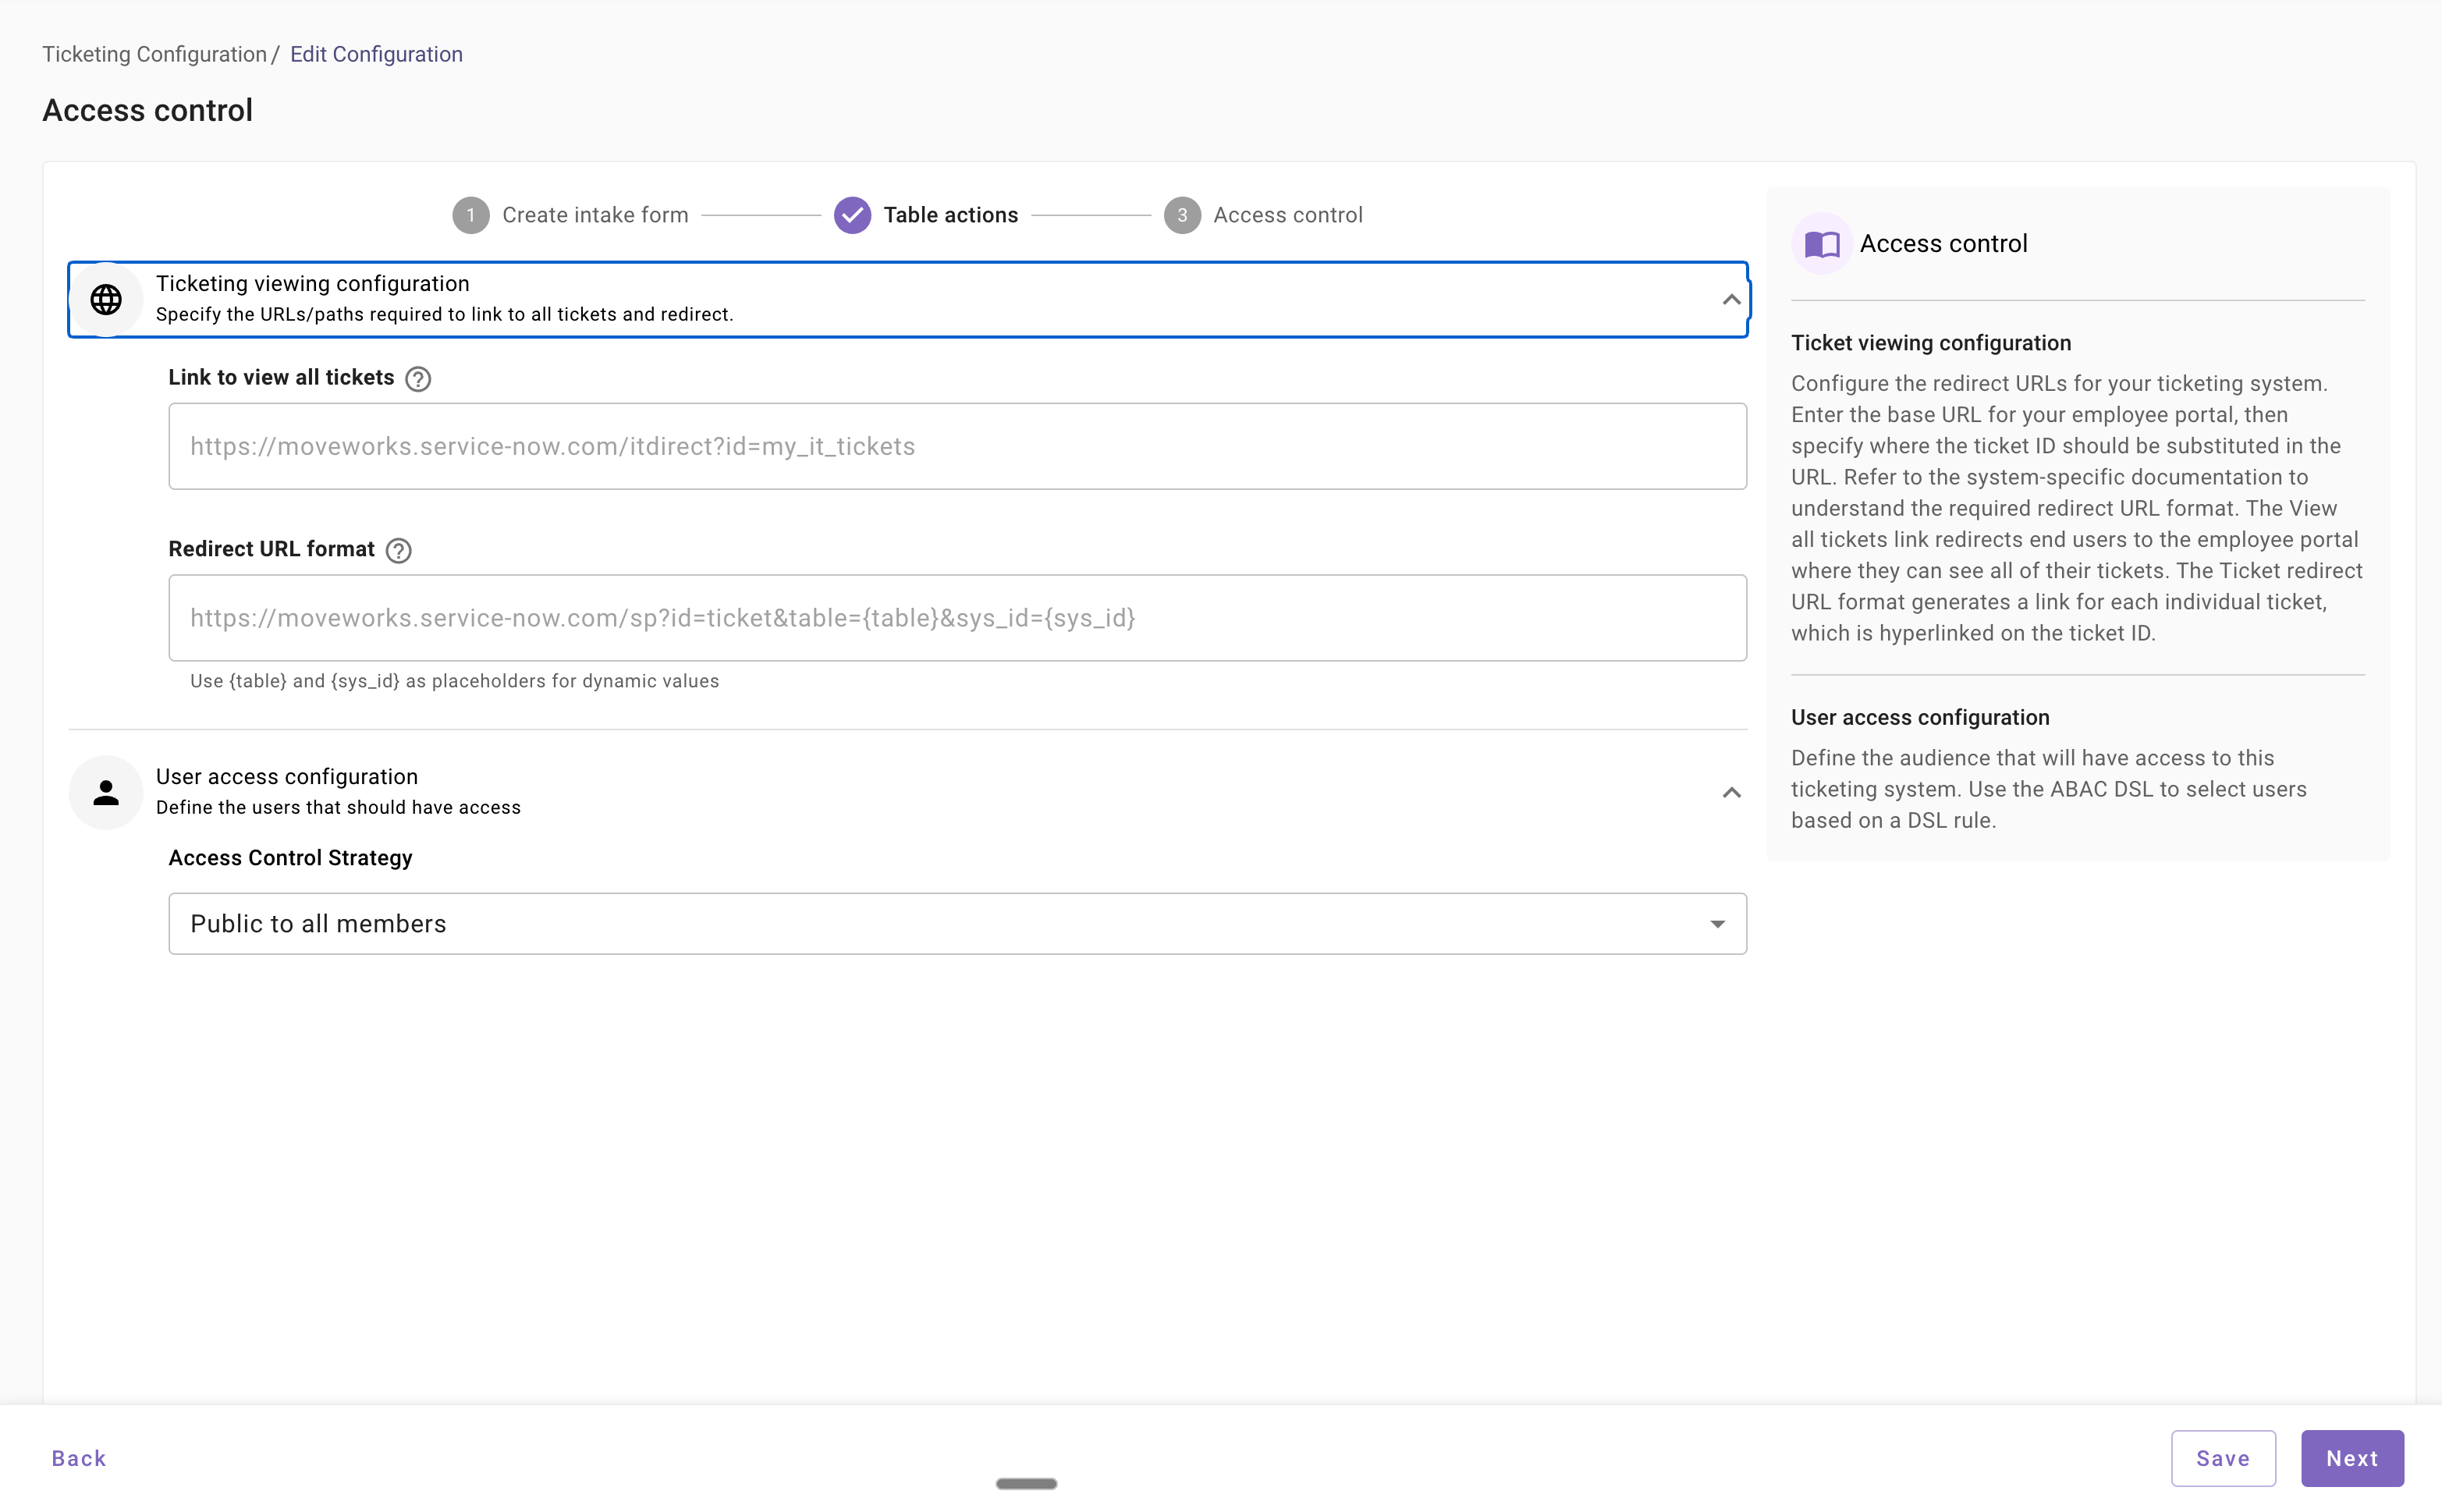Click the person icon for User access configuration
The width and height of the screenshot is (2442, 1512).
[106, 792]
